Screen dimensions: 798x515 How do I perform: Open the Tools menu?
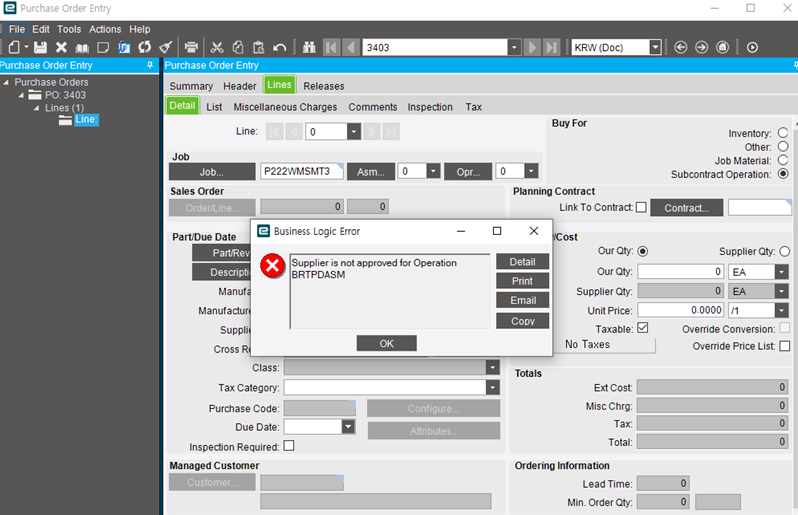click(x=69, y=29)
